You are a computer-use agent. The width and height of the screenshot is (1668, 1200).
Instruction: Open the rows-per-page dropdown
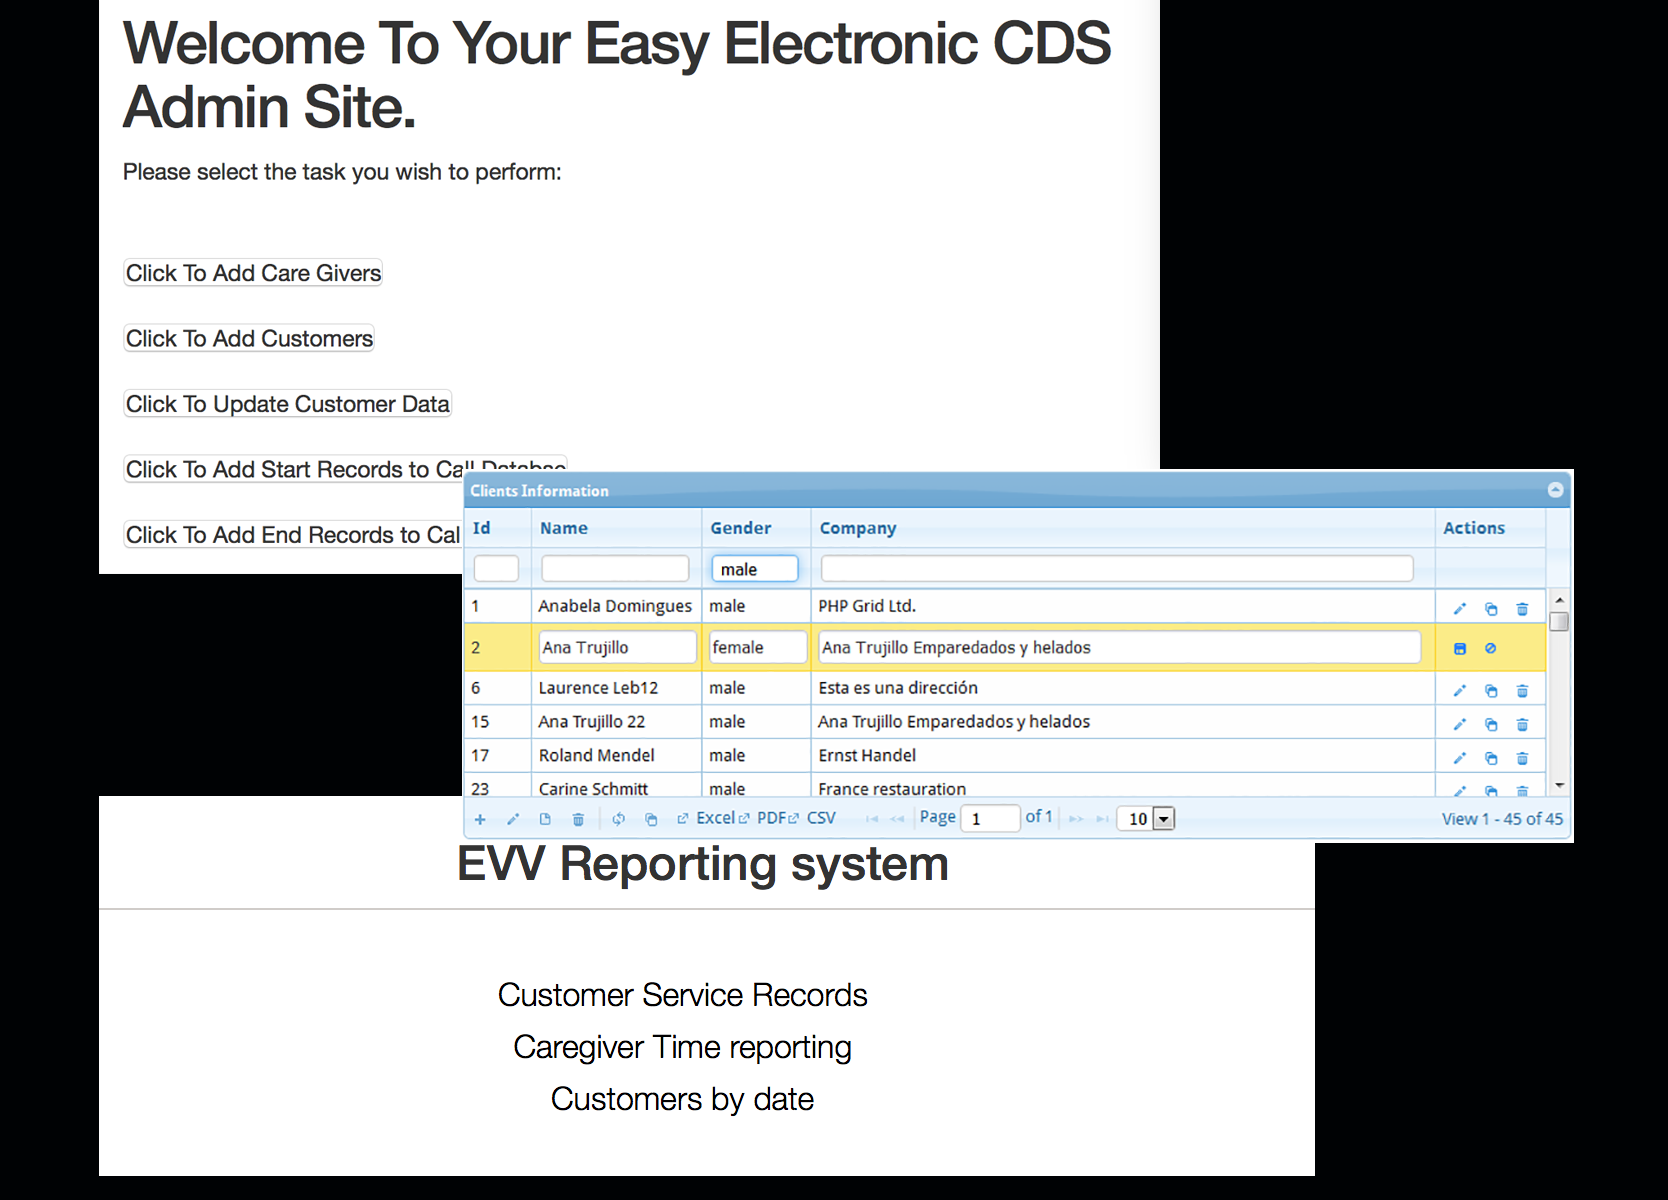pos(1162,819)
